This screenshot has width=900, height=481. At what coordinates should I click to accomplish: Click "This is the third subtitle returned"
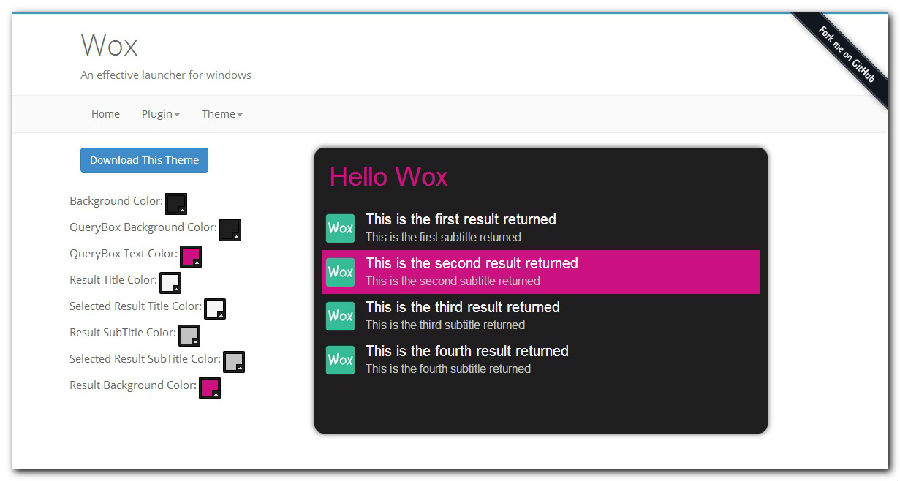click(x=445, y=325)
